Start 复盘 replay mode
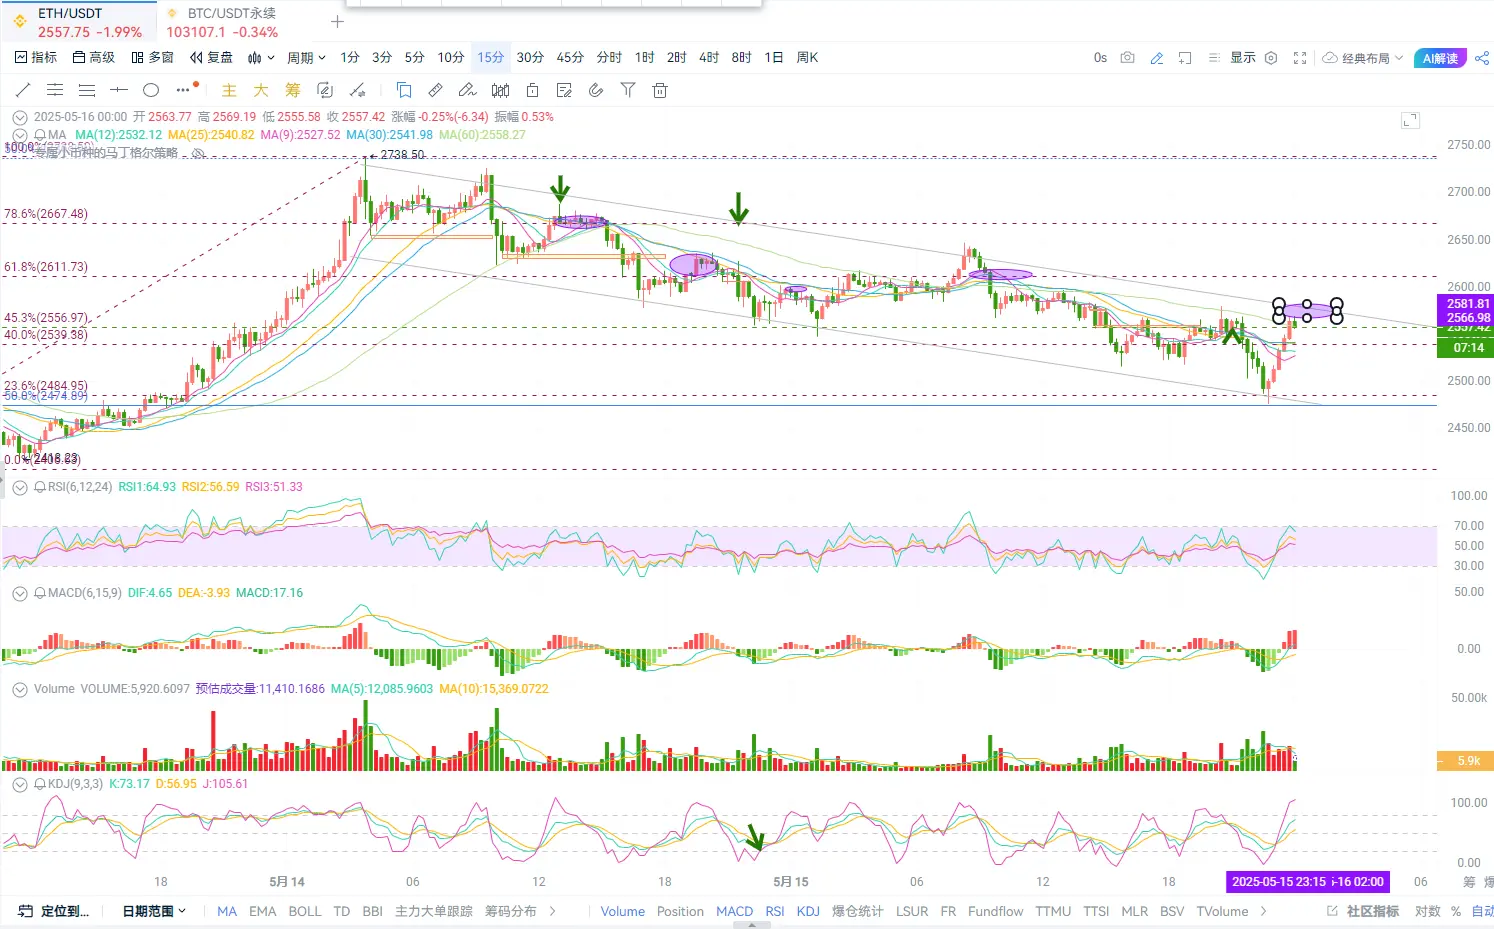The width and height of the screenshot is (1494, 929). click(211, 58)
